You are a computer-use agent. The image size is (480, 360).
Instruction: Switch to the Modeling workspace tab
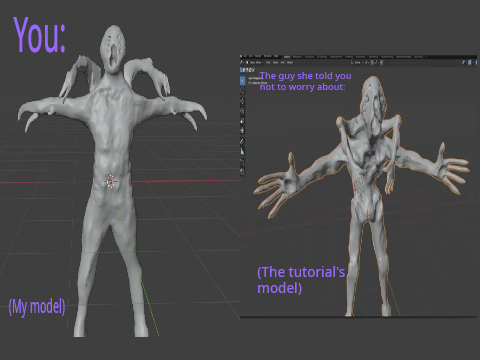pyautogui.click(x=297, y=57)
